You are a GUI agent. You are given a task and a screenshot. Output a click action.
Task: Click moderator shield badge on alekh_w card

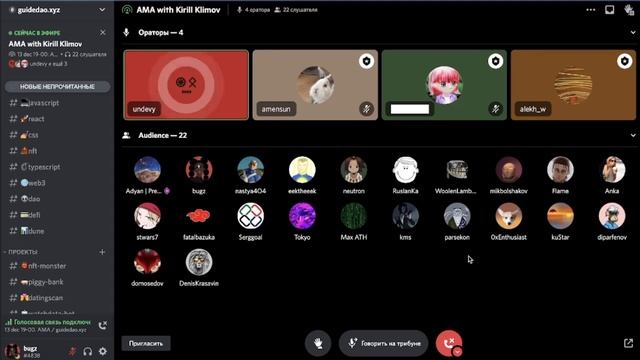(x=624, y=61)
